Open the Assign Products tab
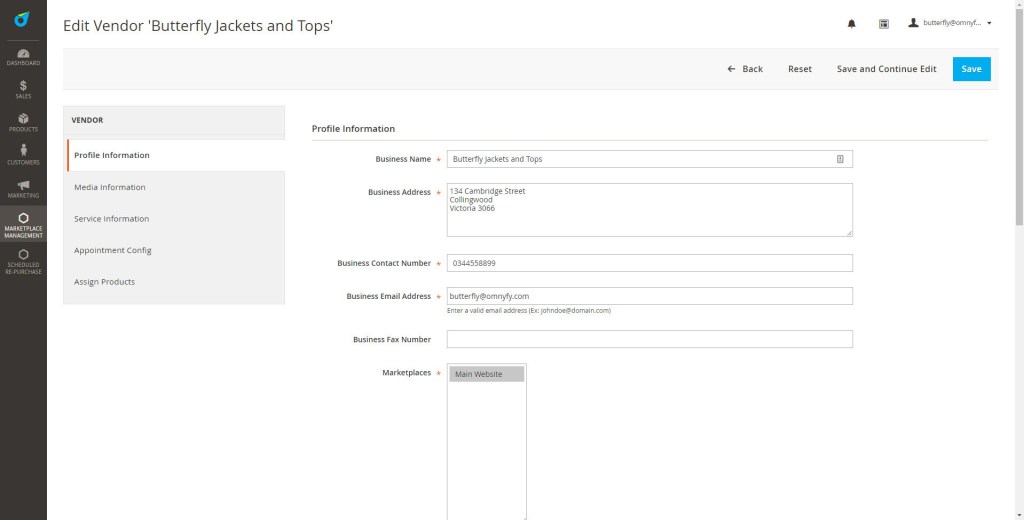The width and height of the screenshot is (1024, 520). tap(104, 282)
